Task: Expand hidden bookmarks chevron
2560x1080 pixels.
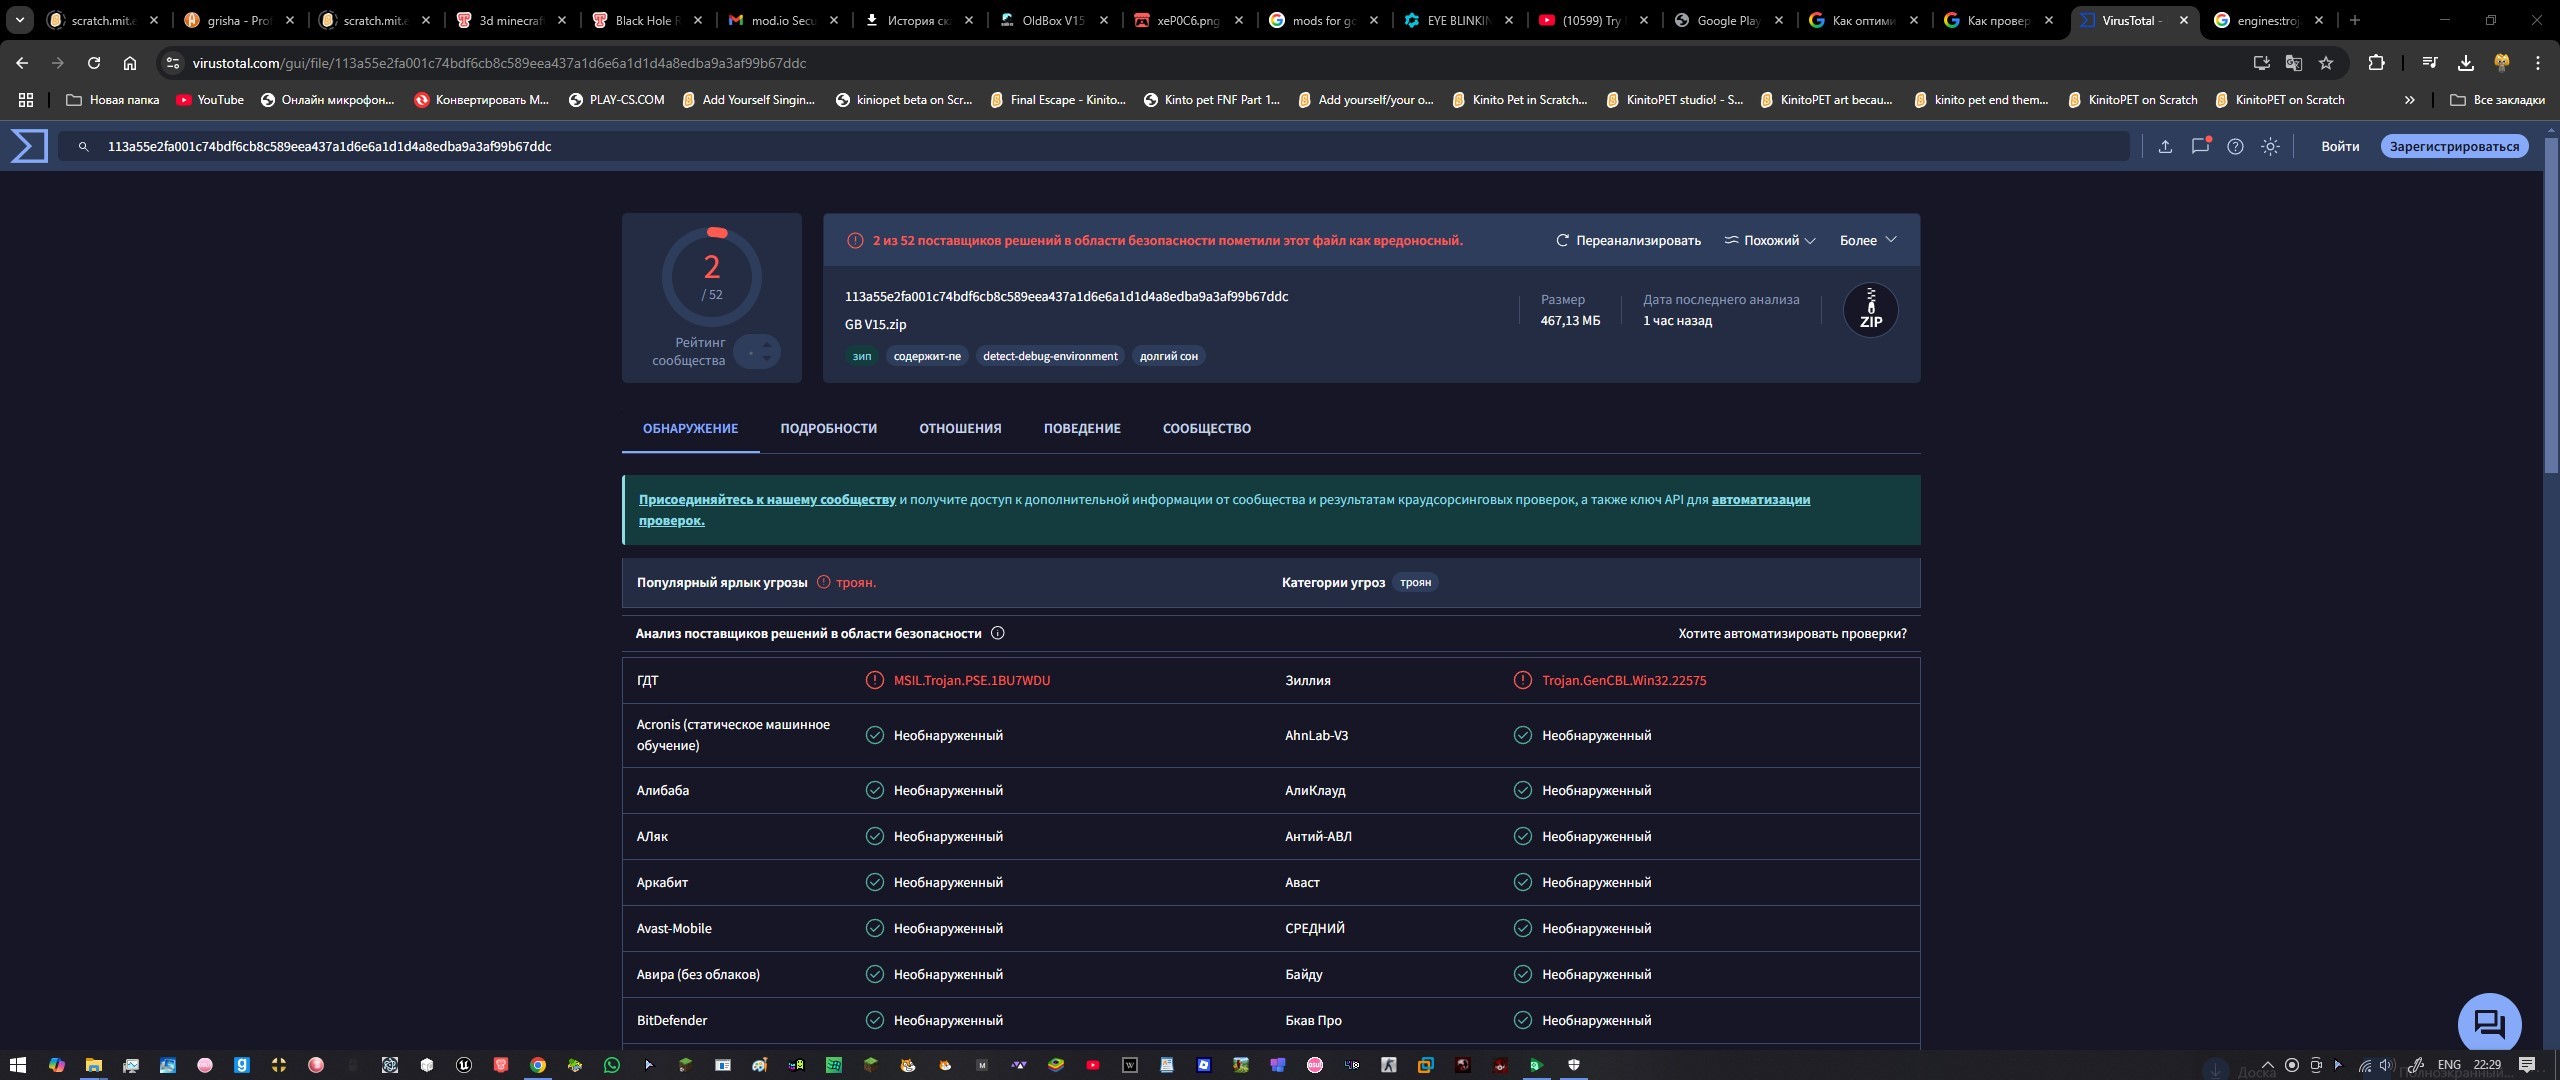Action: [2409, 100]
